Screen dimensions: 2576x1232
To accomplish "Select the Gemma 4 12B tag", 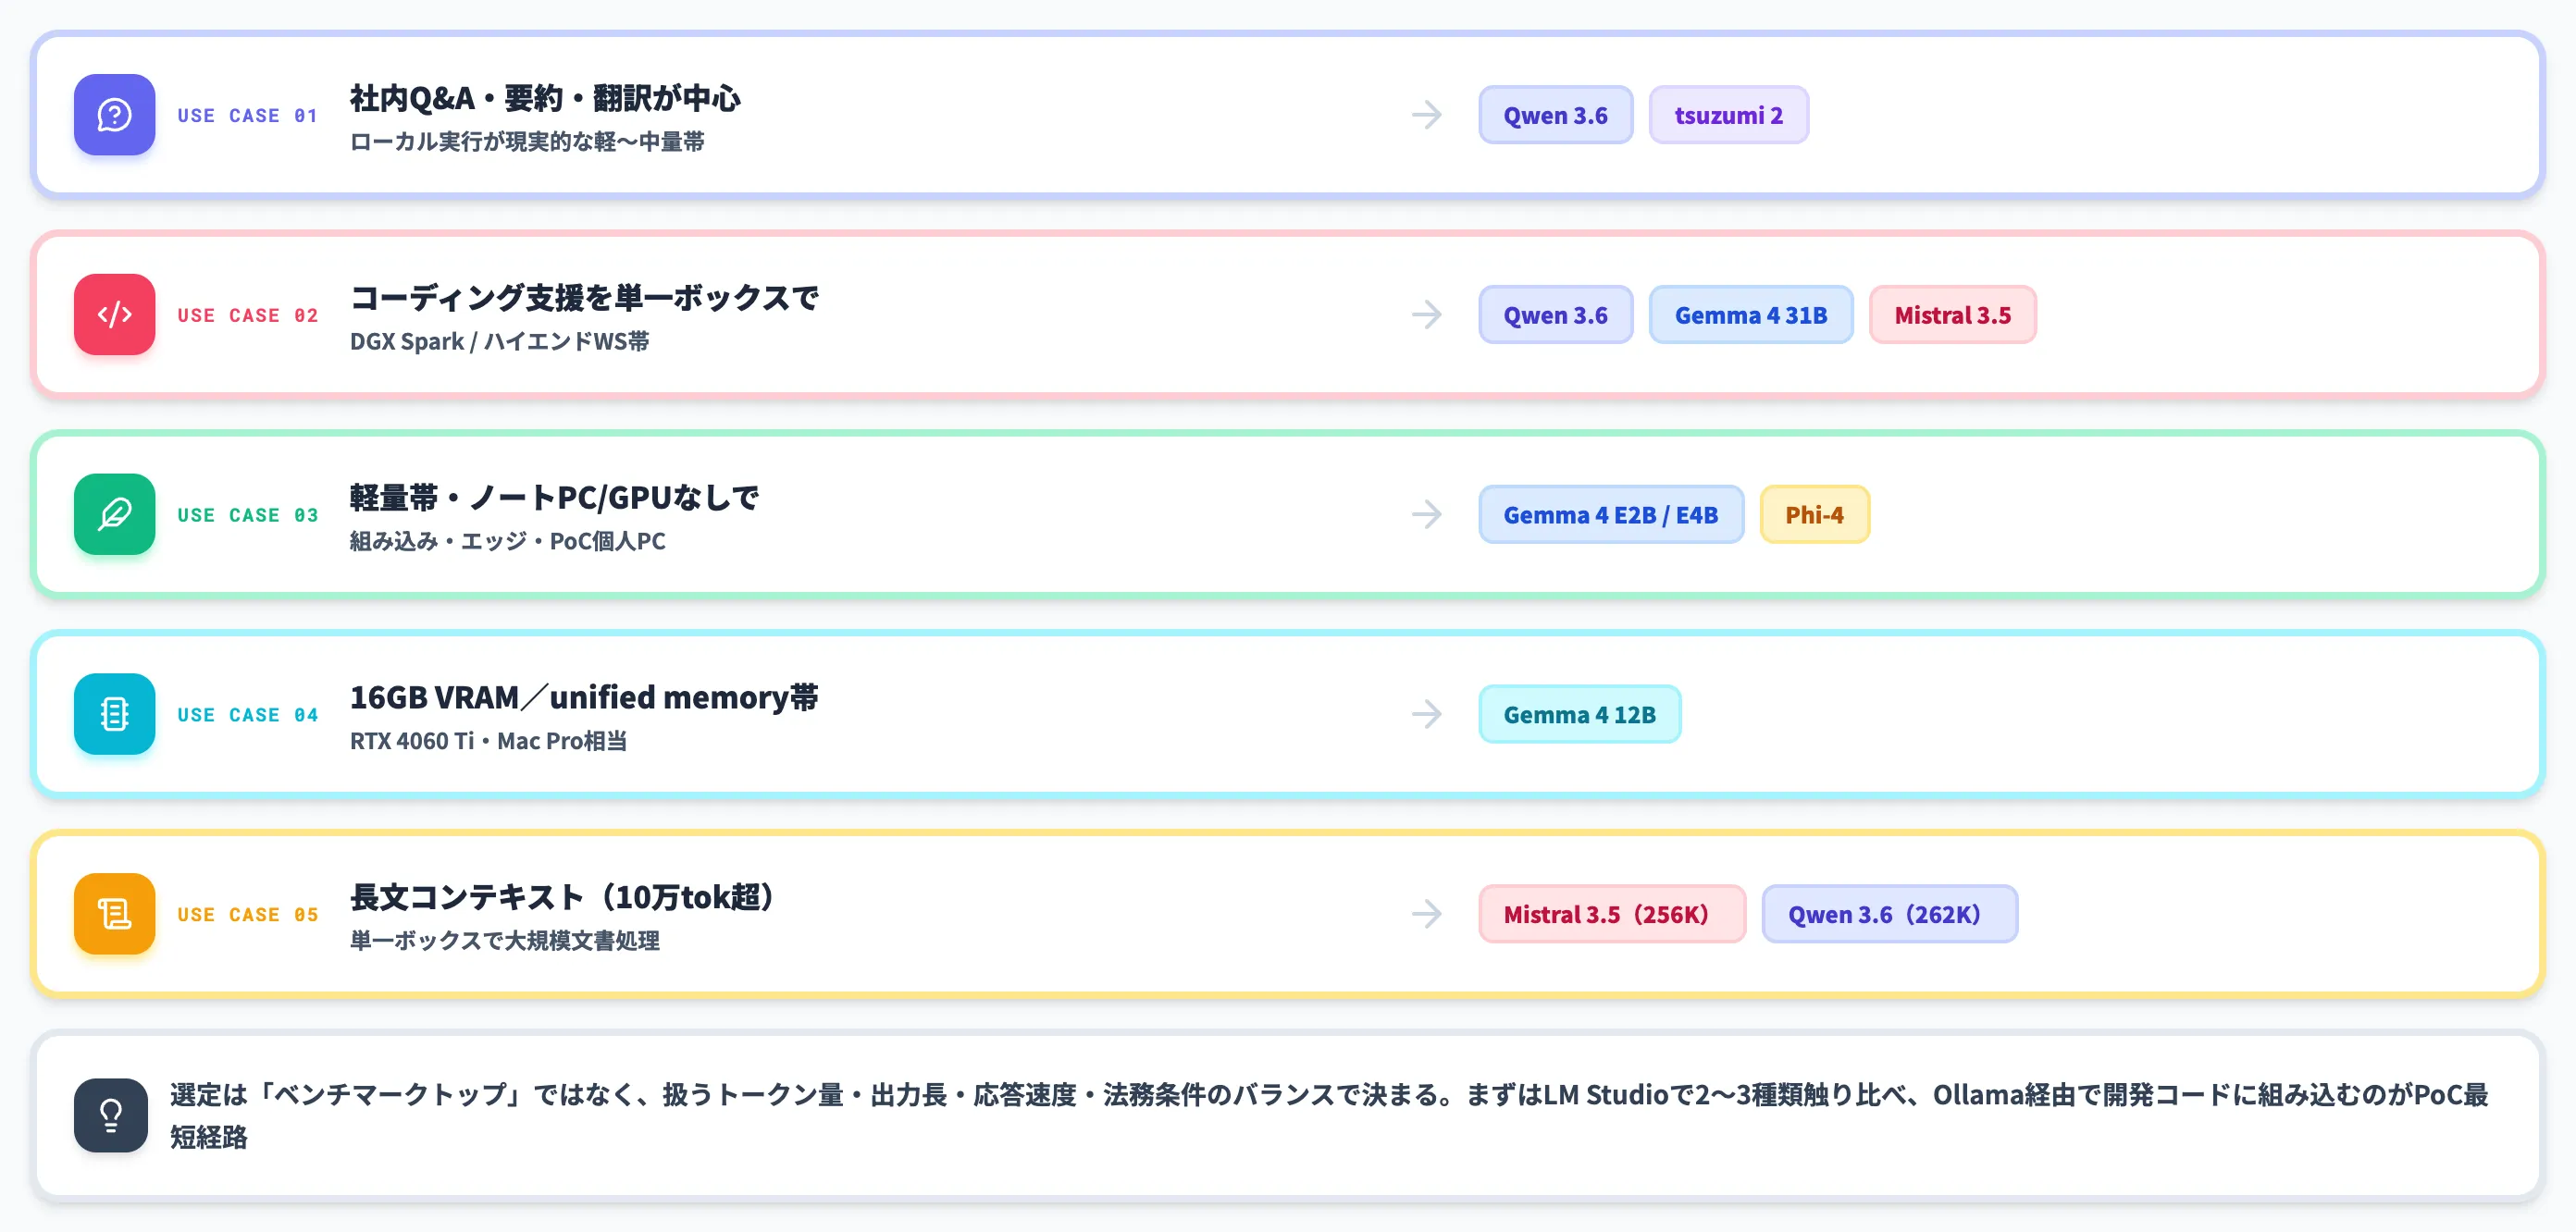I will [1580, 714].
